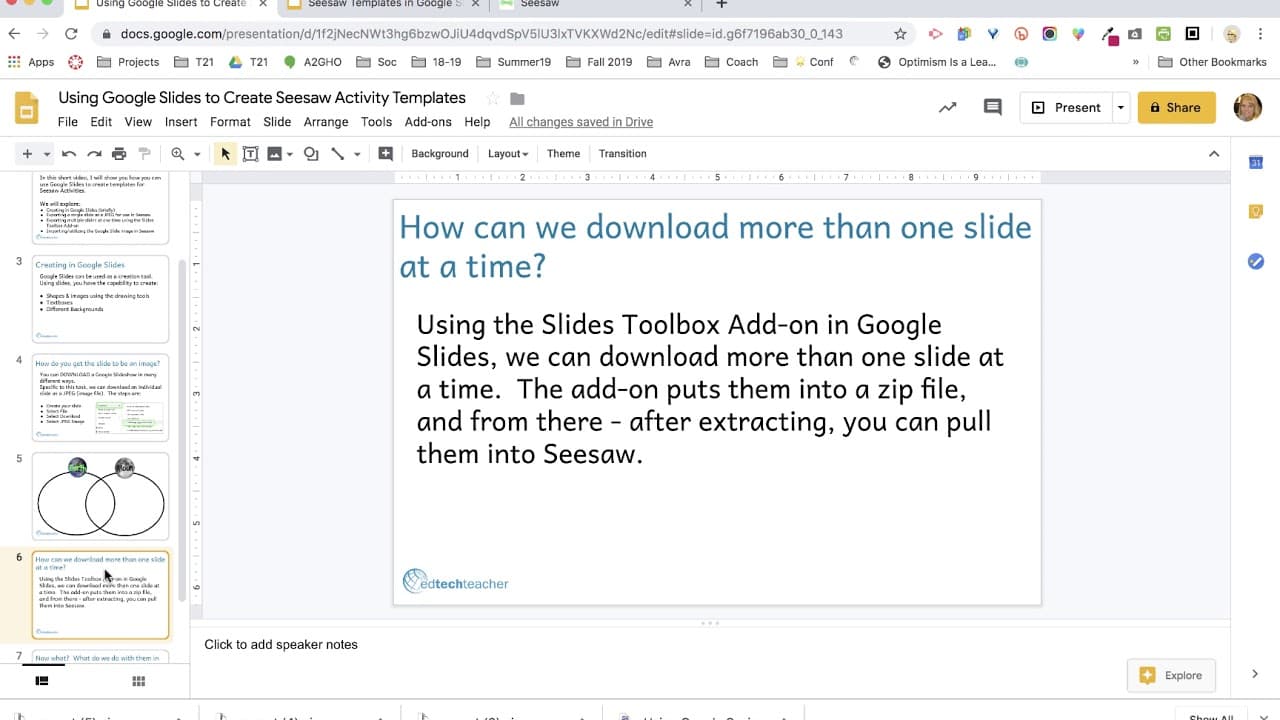Bookmark page with the star icon
Image resolution: width=1280 pixels, height=720 pixels.
pos(900,34)
